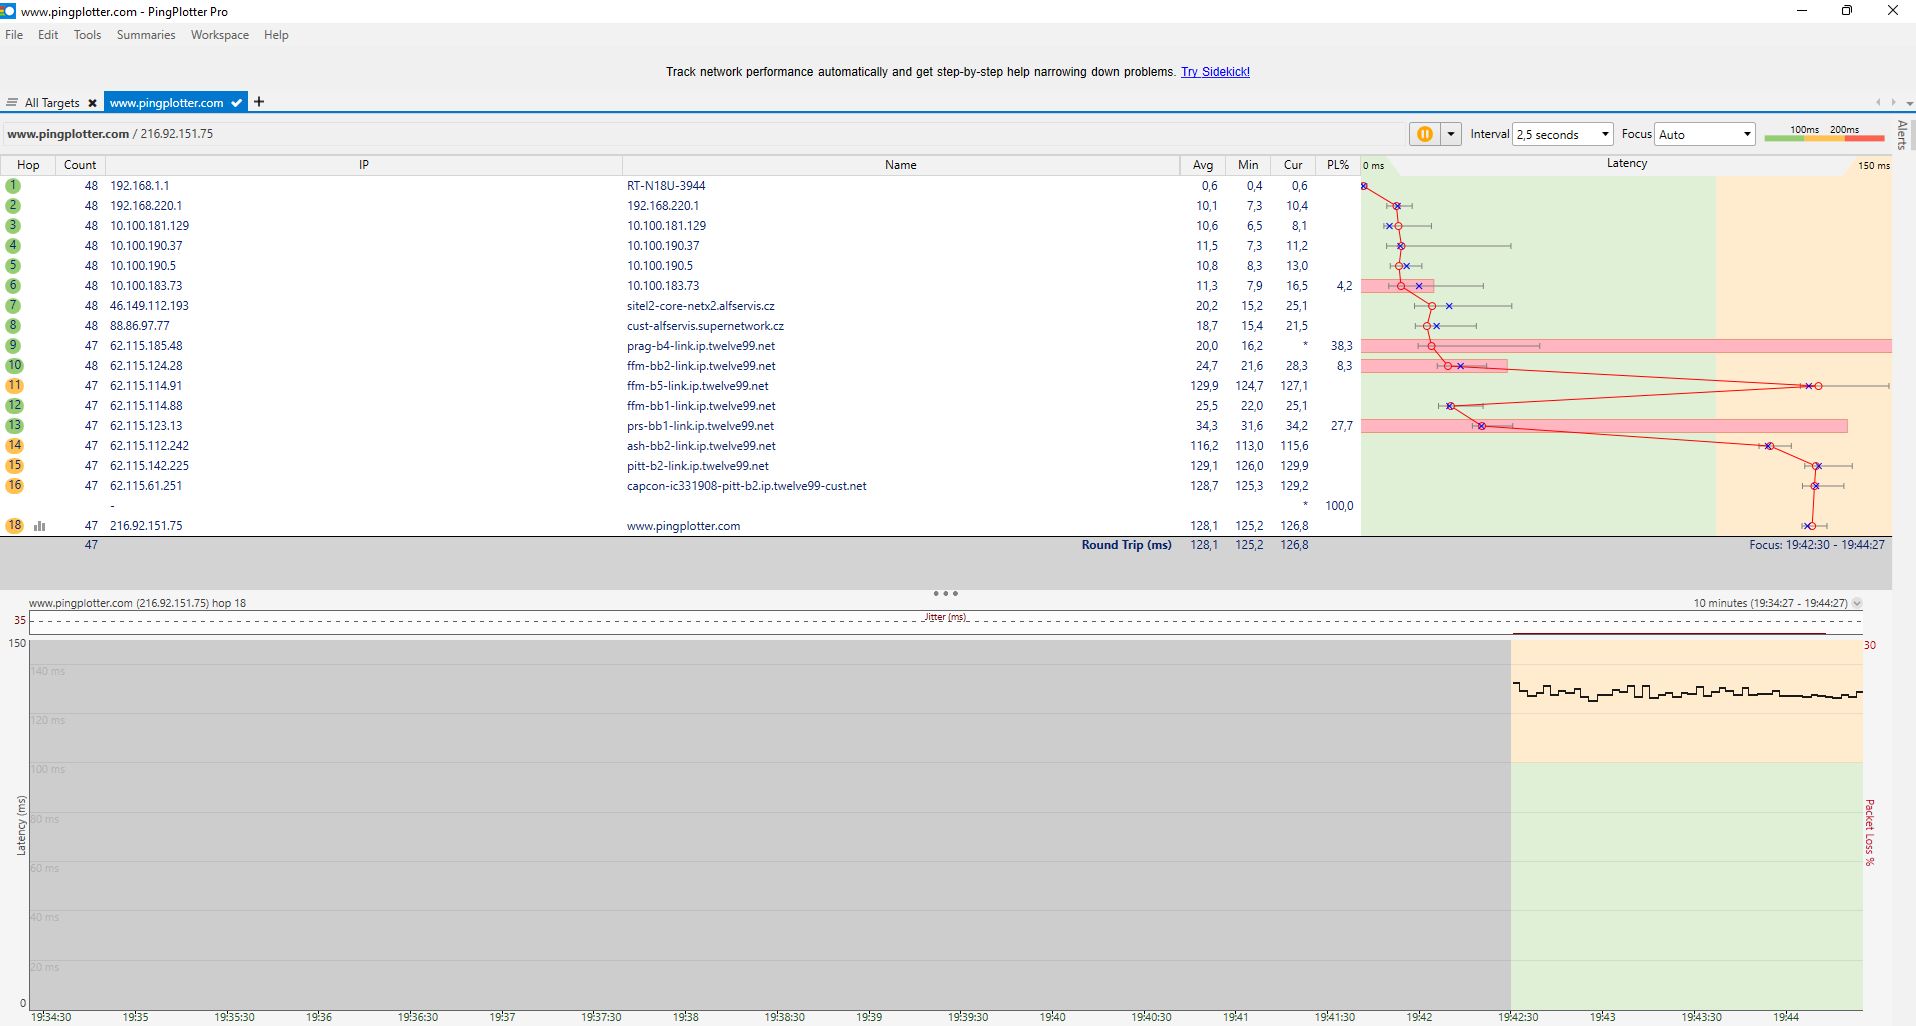1916x1026 pixels.
Task: Select hop 18 orange circle icon
Action: [14, 526]
